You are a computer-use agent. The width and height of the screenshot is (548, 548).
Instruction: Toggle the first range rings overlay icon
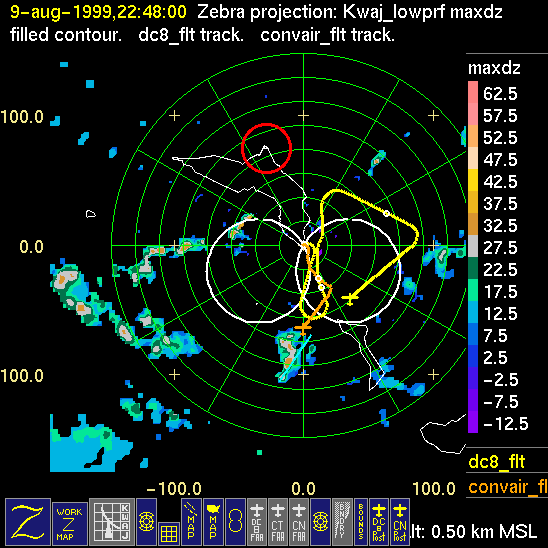[146, 522]
